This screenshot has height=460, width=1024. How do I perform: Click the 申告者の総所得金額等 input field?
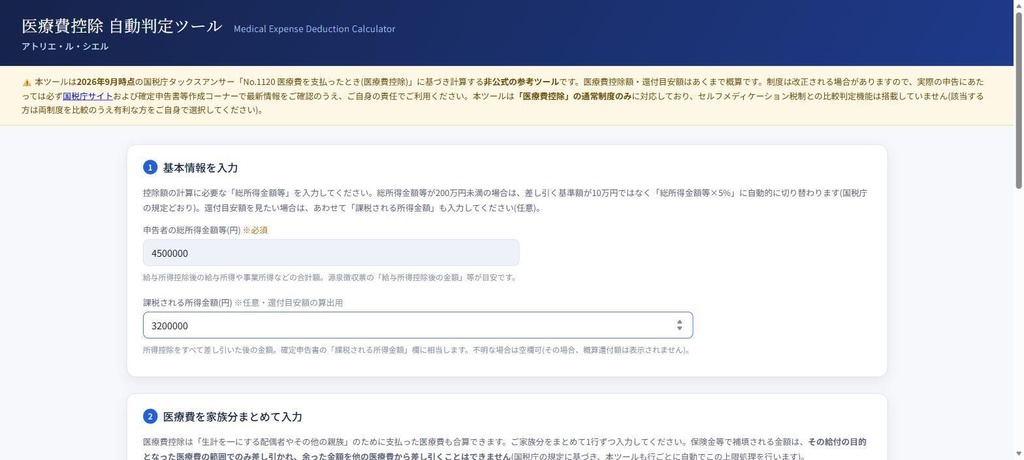tap(331, 253)
